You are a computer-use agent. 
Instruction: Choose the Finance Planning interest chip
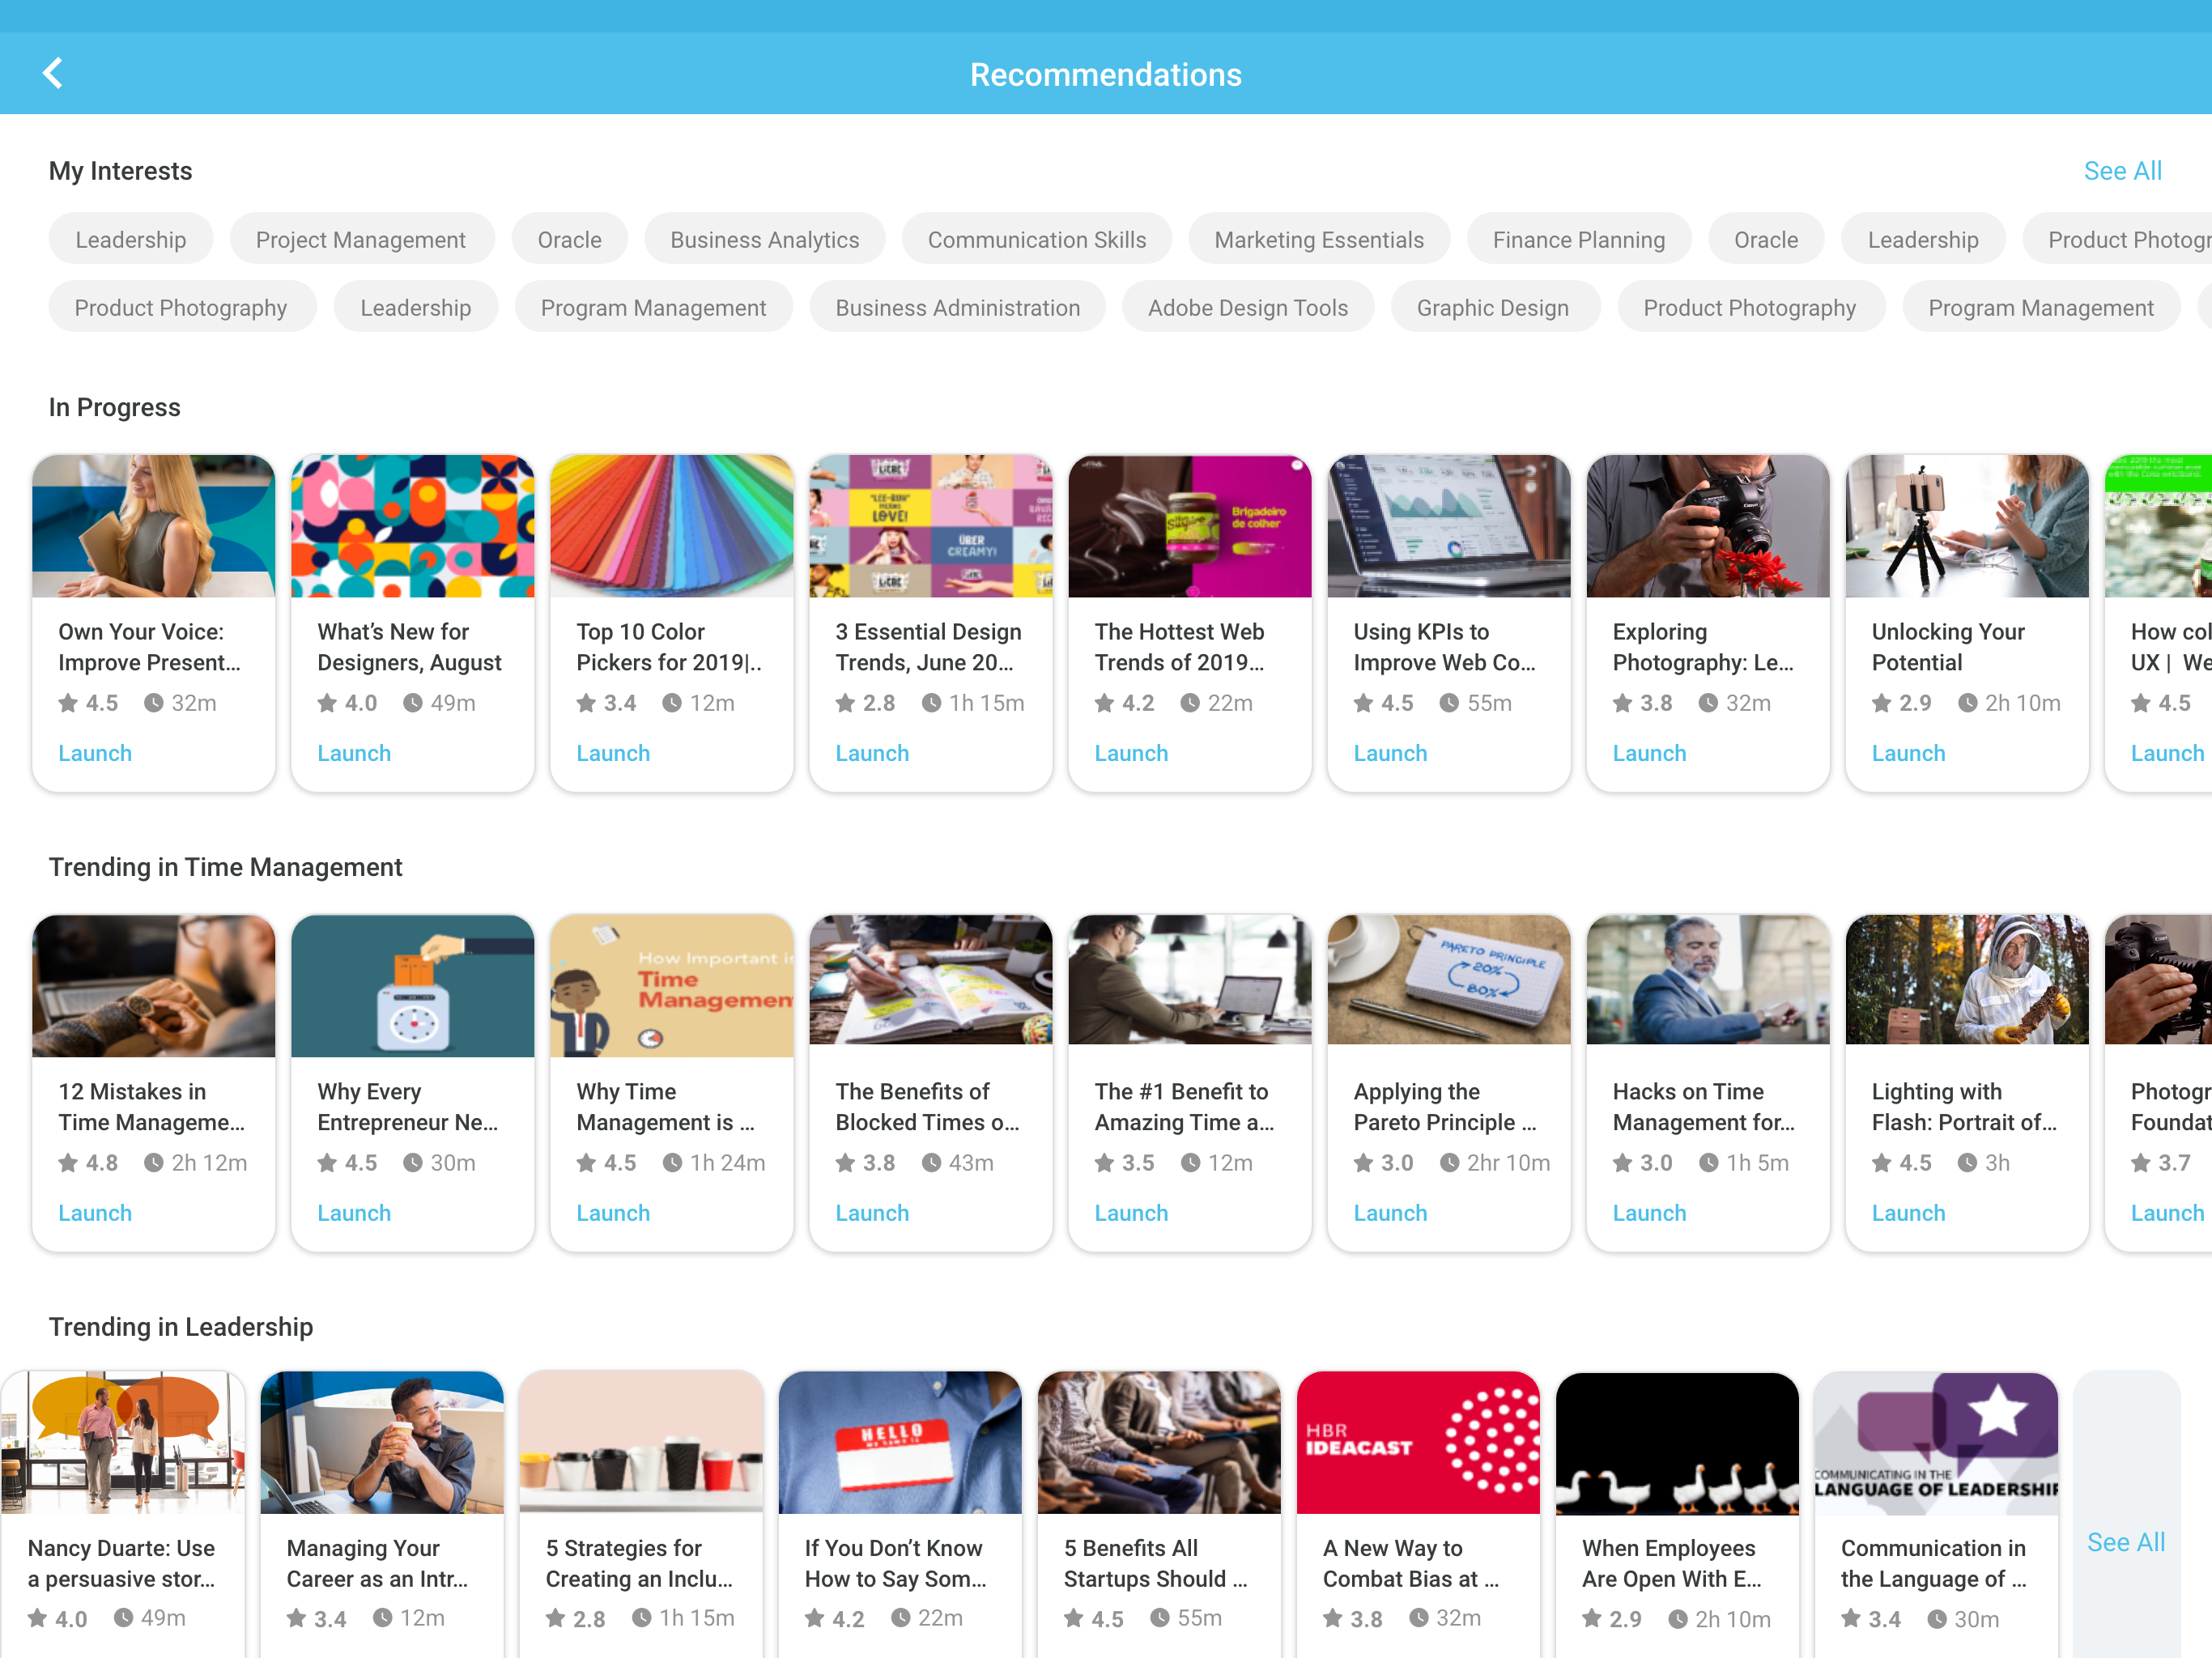pos(1578,240)
